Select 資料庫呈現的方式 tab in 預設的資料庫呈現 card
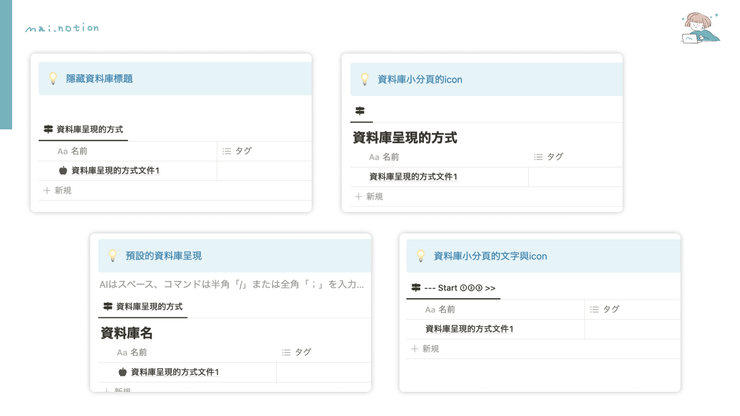This screenshot has height=416, width=740. [142, 306]
